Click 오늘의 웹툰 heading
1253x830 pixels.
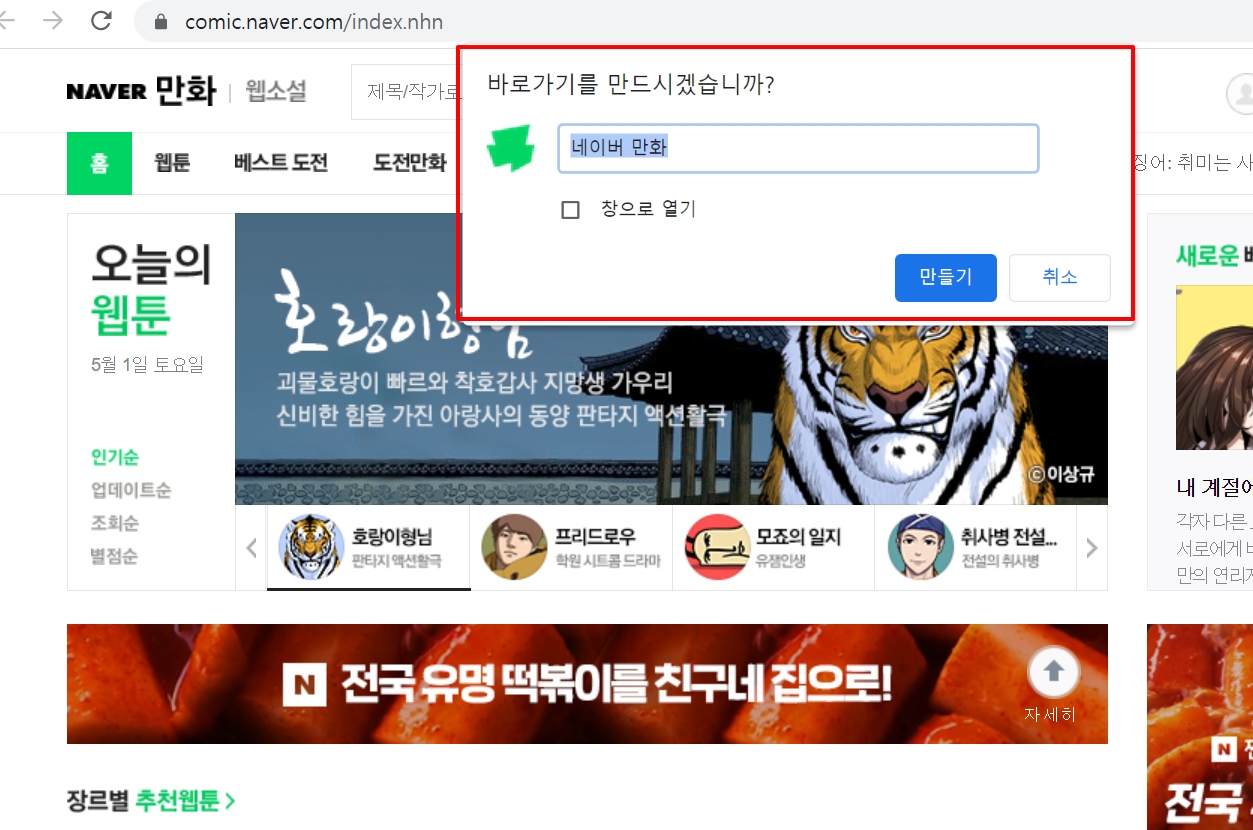point(151,289)
